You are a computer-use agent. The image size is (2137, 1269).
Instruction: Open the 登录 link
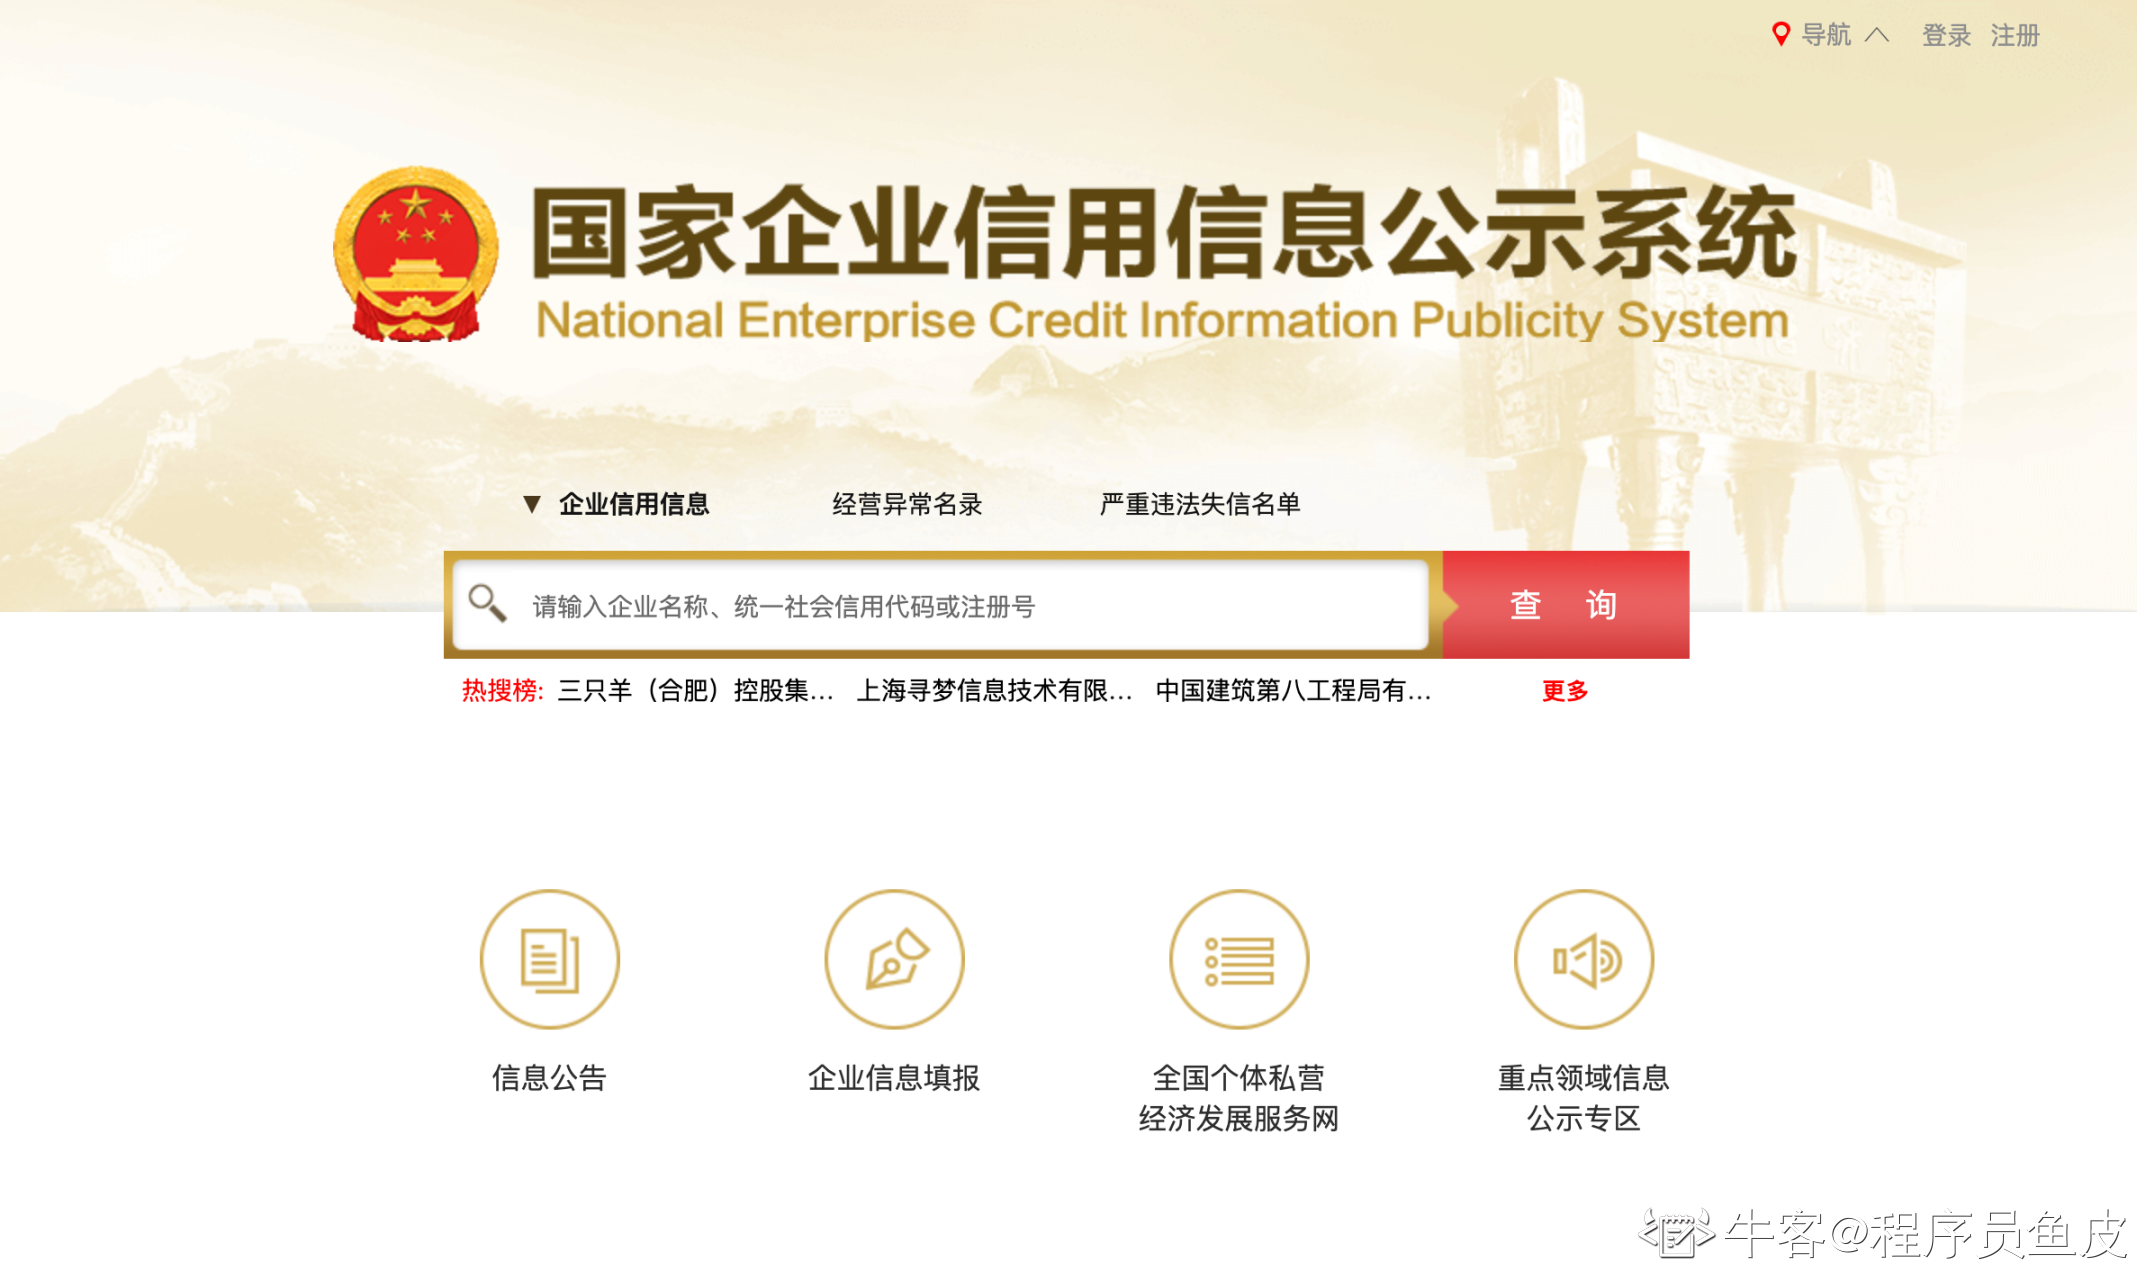coord(1946,36)
